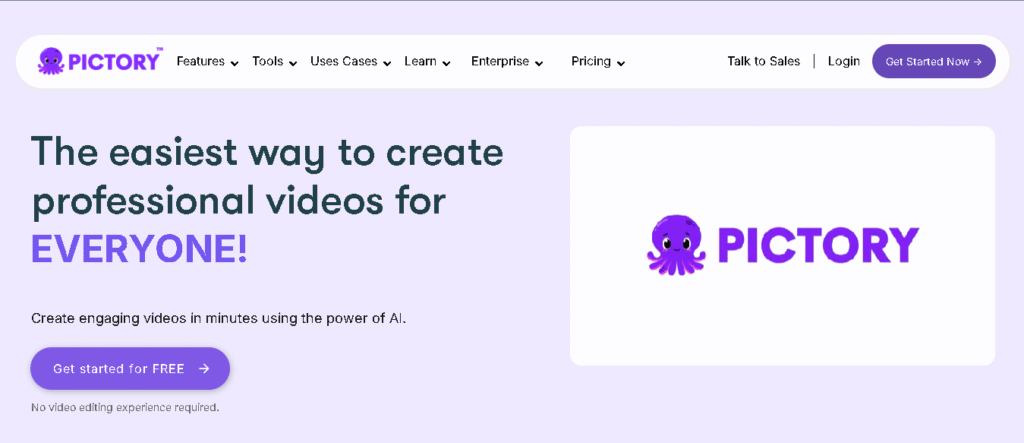Open the Pricing dropdown chevron
This screenshot has height=443, width=1024.
(621, 63)
